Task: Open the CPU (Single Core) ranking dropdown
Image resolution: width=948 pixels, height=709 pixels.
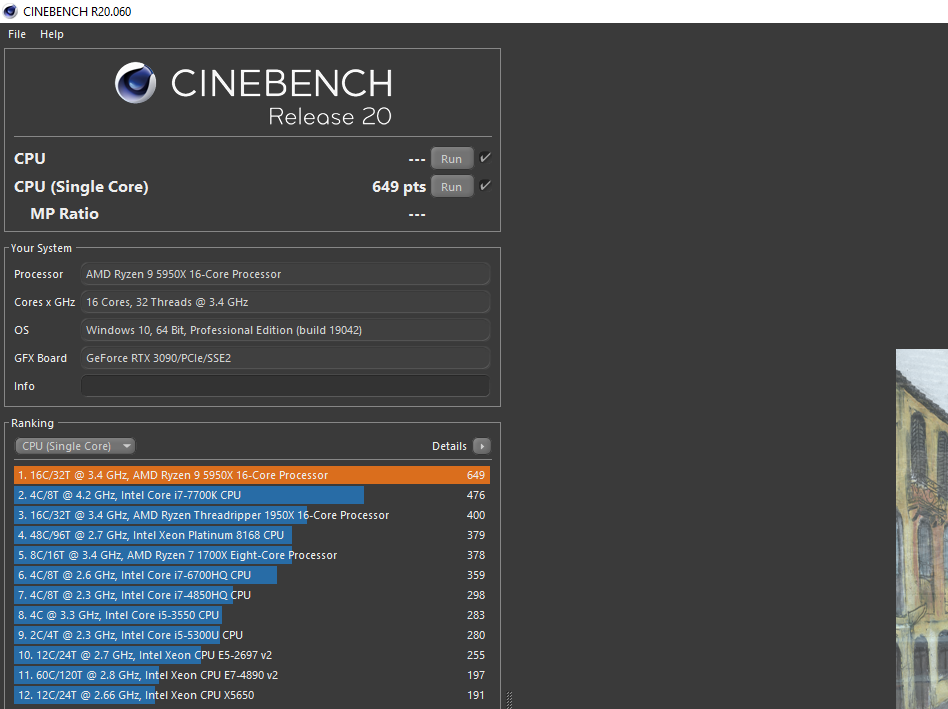Action: (75, 446)
